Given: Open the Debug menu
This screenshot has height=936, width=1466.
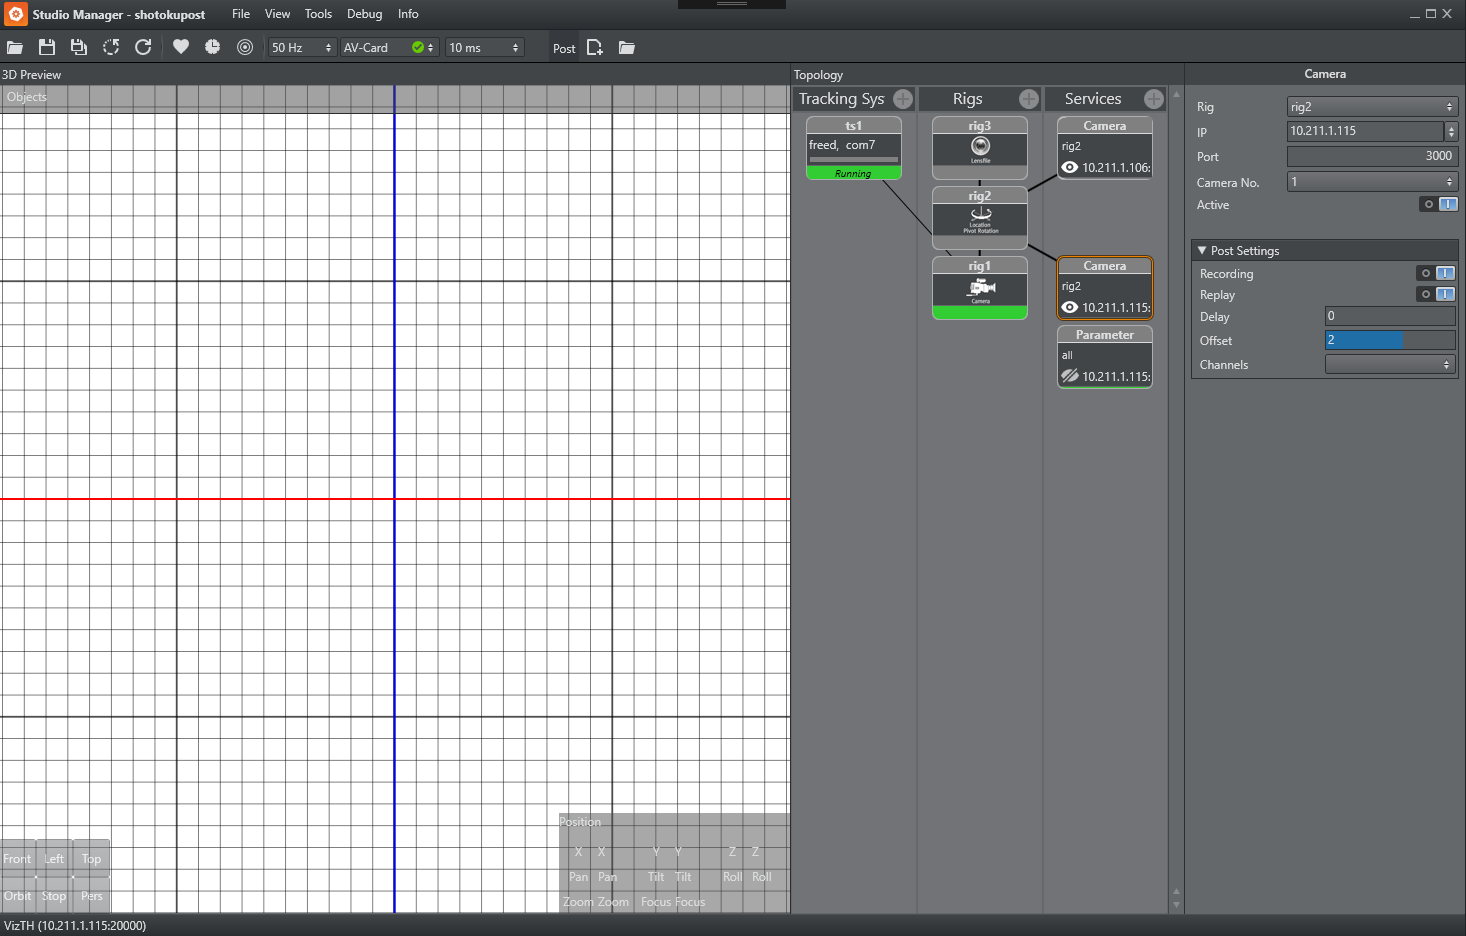Looking at the screenshot, I should [364, 14].
